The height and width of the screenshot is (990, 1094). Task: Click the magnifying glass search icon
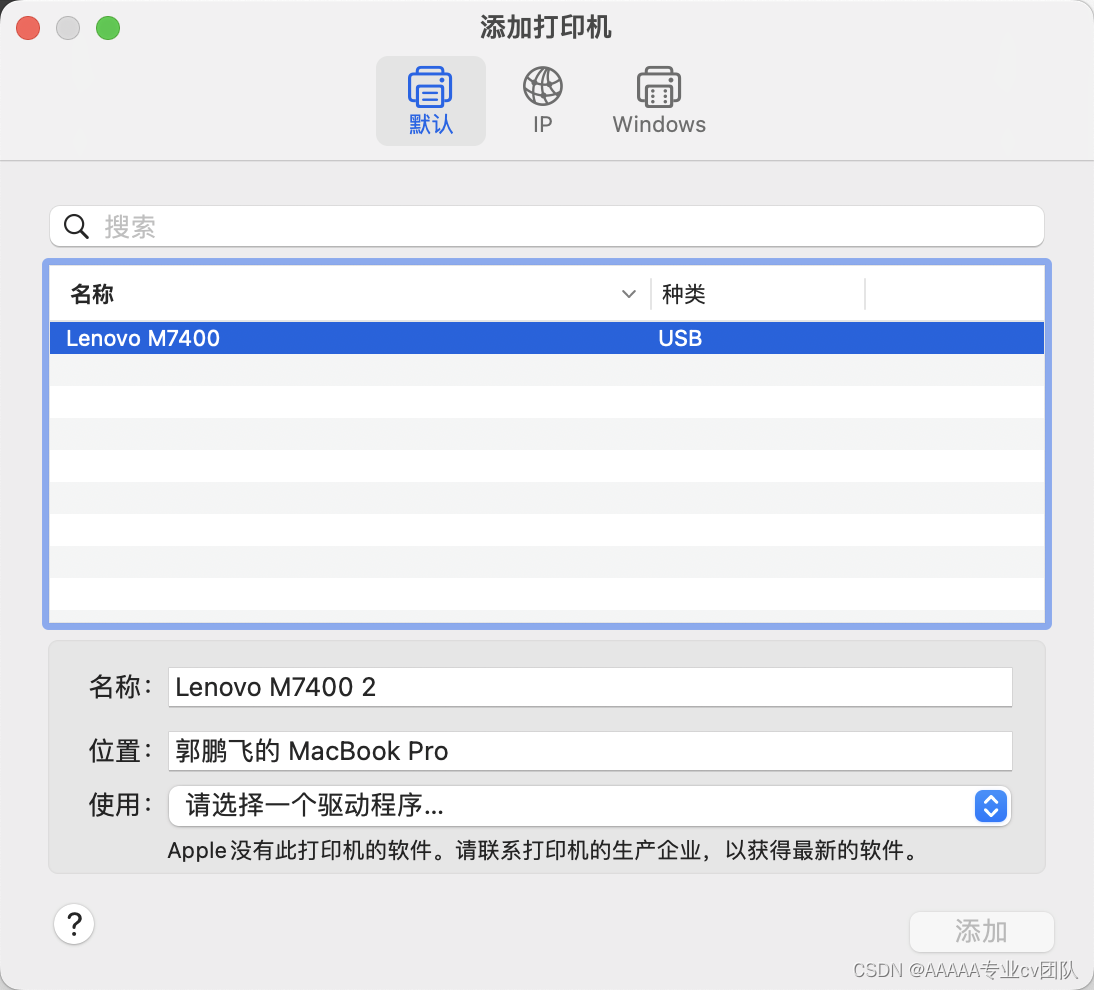coord(76,227)
